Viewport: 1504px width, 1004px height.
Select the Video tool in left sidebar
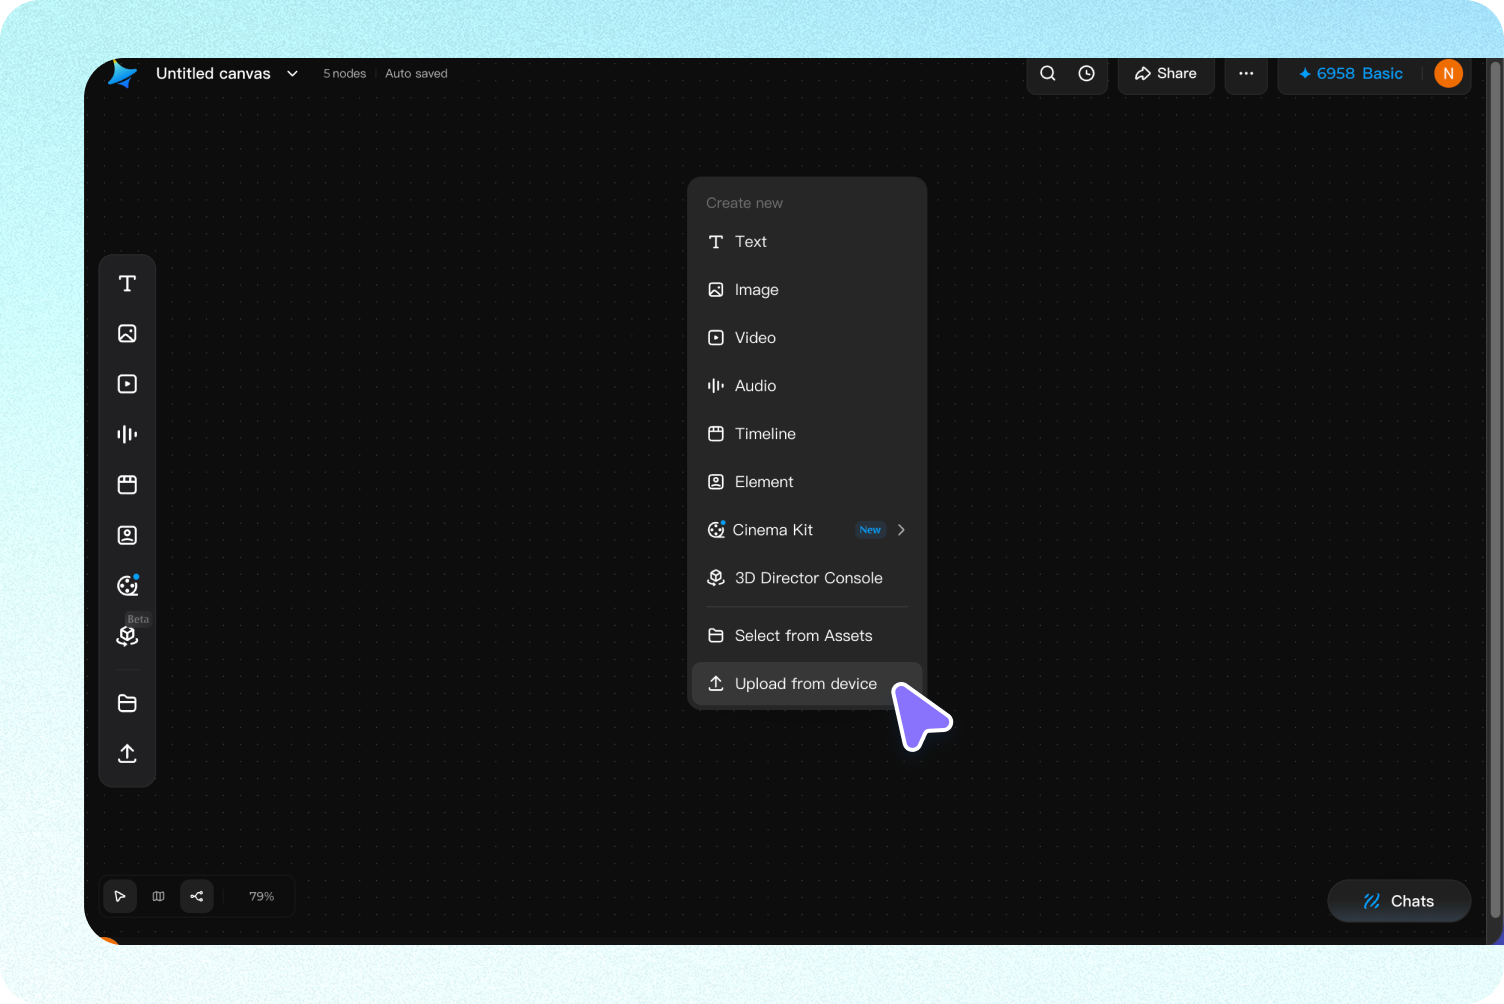(x=127, y=384)
